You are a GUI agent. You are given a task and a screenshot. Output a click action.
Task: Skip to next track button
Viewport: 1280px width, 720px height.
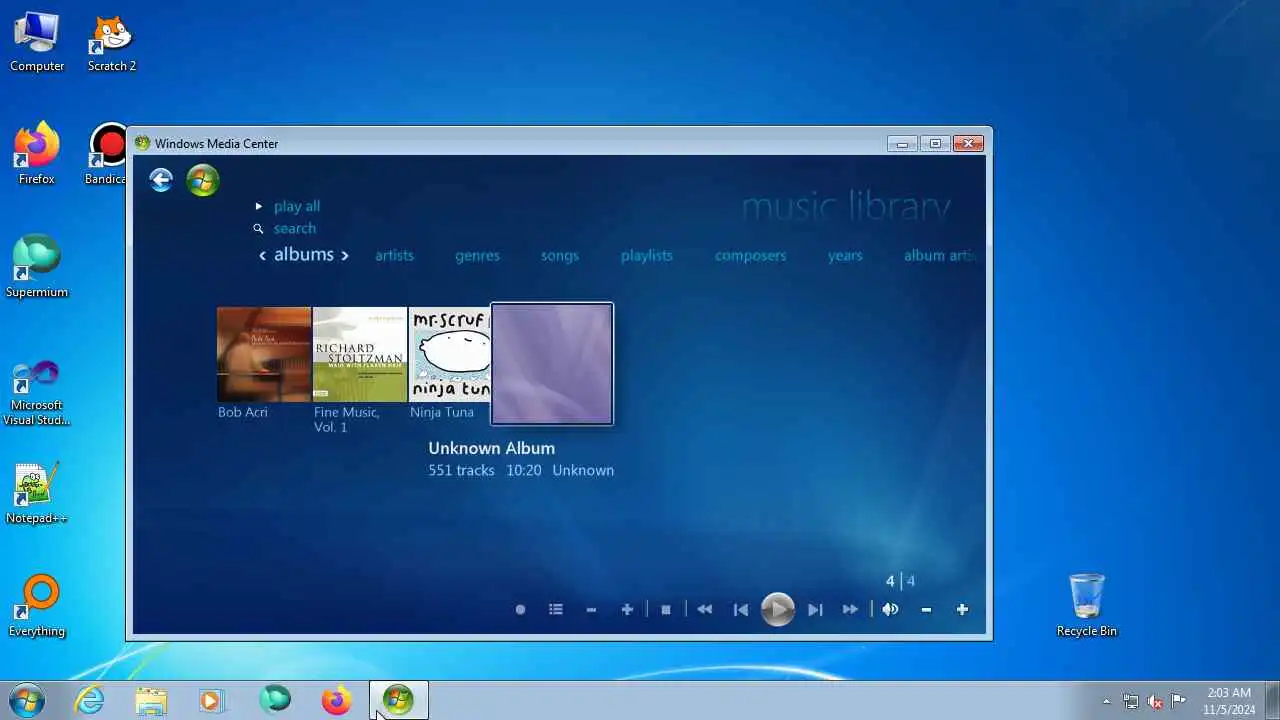tap(815, 609)
